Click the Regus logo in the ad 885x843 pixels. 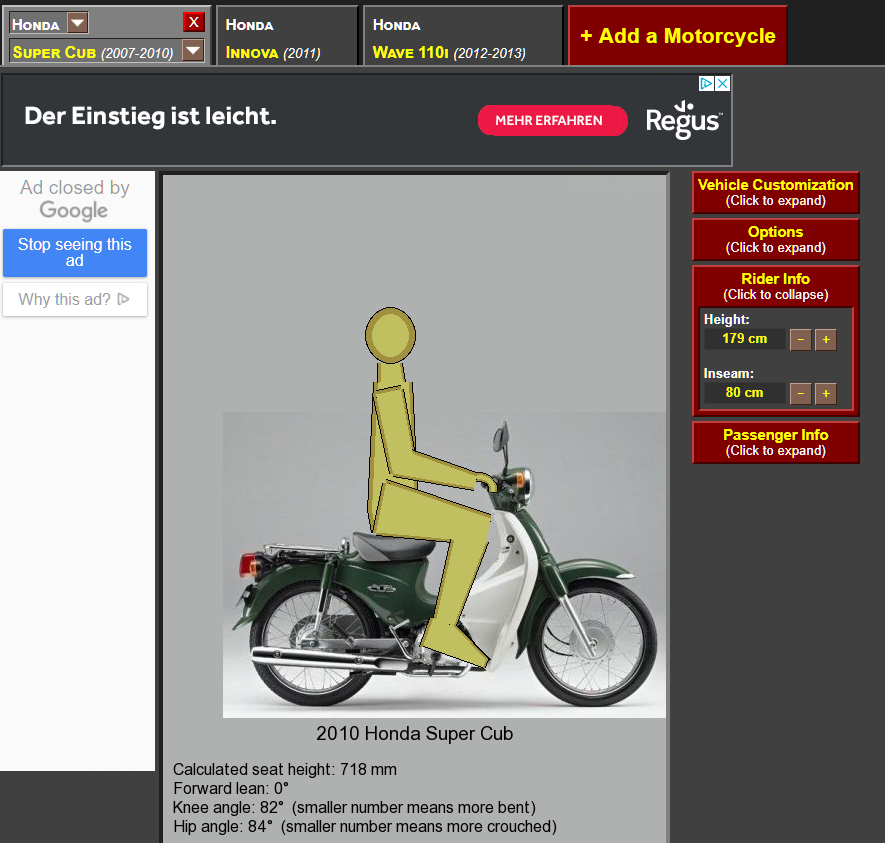683,120
